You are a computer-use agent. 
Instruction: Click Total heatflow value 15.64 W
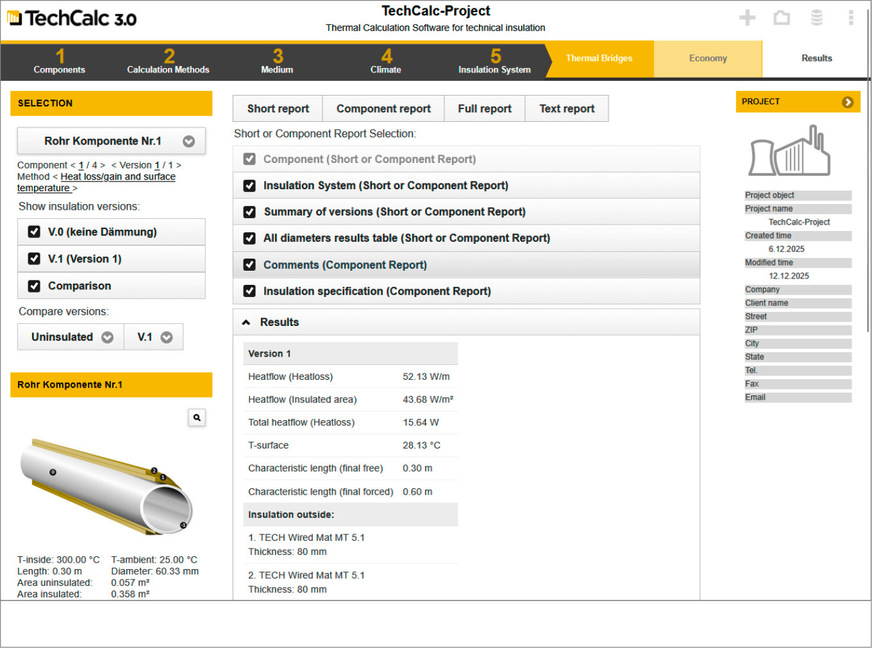420,423
